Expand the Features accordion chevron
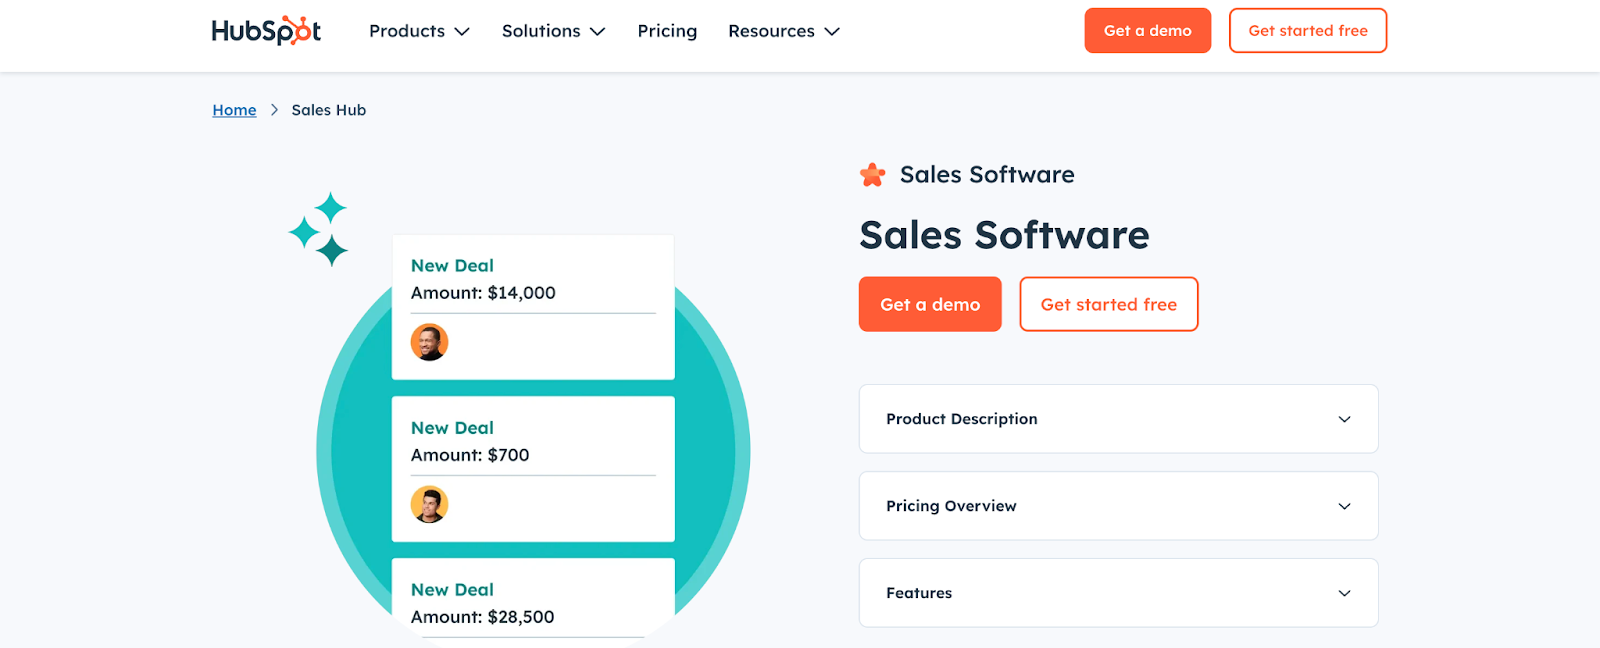The height and width of the screenshot is (648, 1600). point(1344,593)
